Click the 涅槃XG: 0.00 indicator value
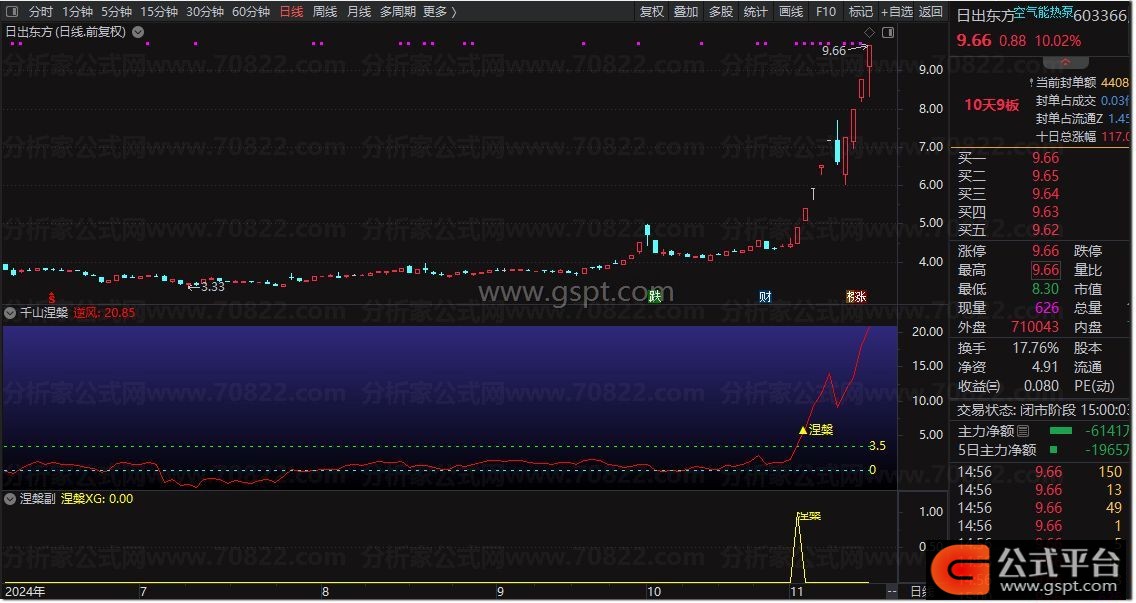 (97, 499)
